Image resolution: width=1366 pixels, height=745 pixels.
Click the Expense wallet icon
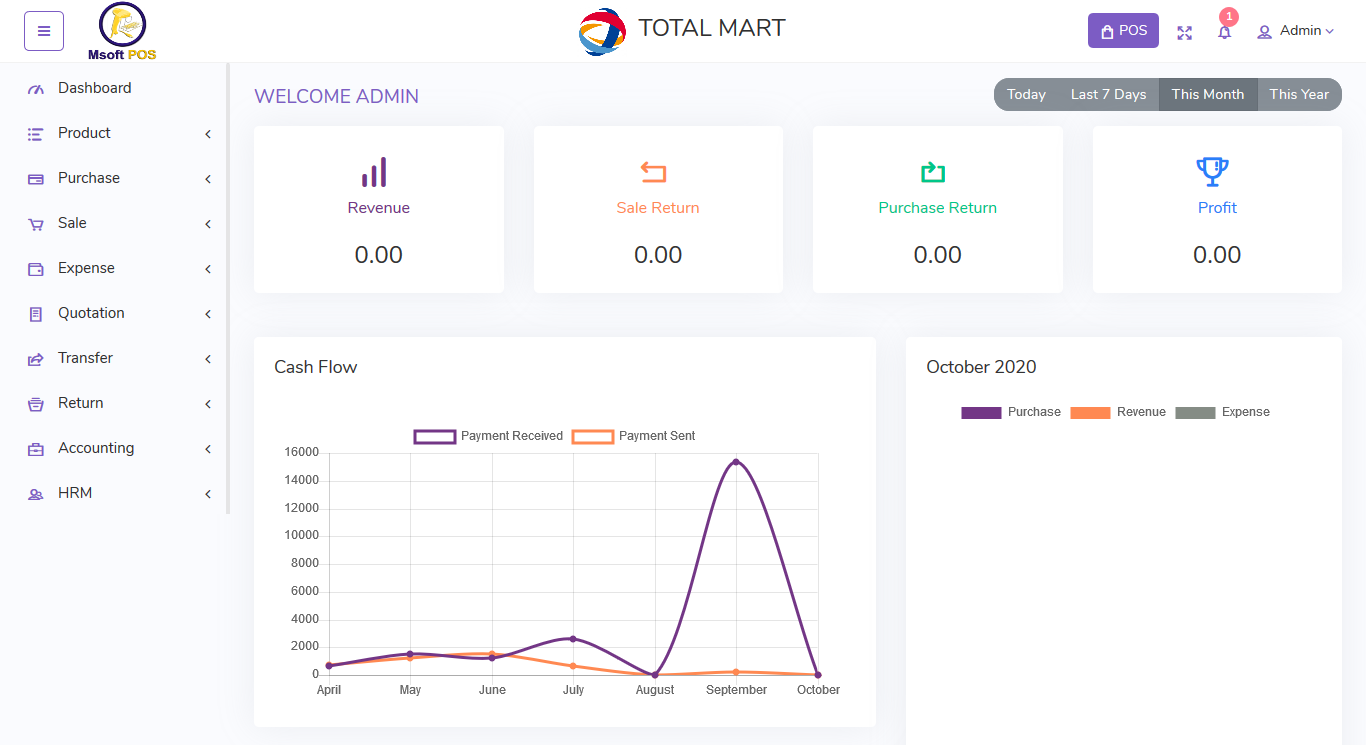click(x=36, y=269)
